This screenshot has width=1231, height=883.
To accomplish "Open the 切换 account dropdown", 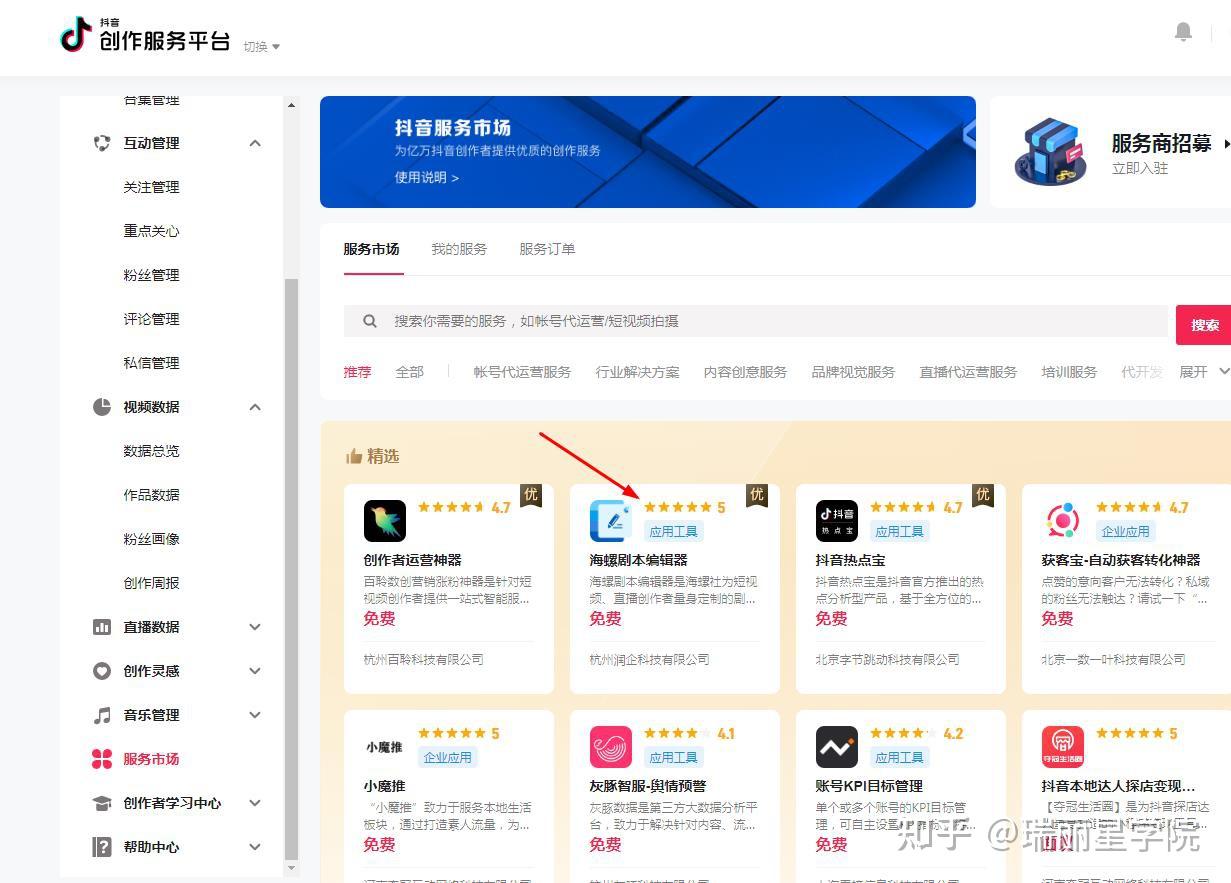I will (262, 46).
